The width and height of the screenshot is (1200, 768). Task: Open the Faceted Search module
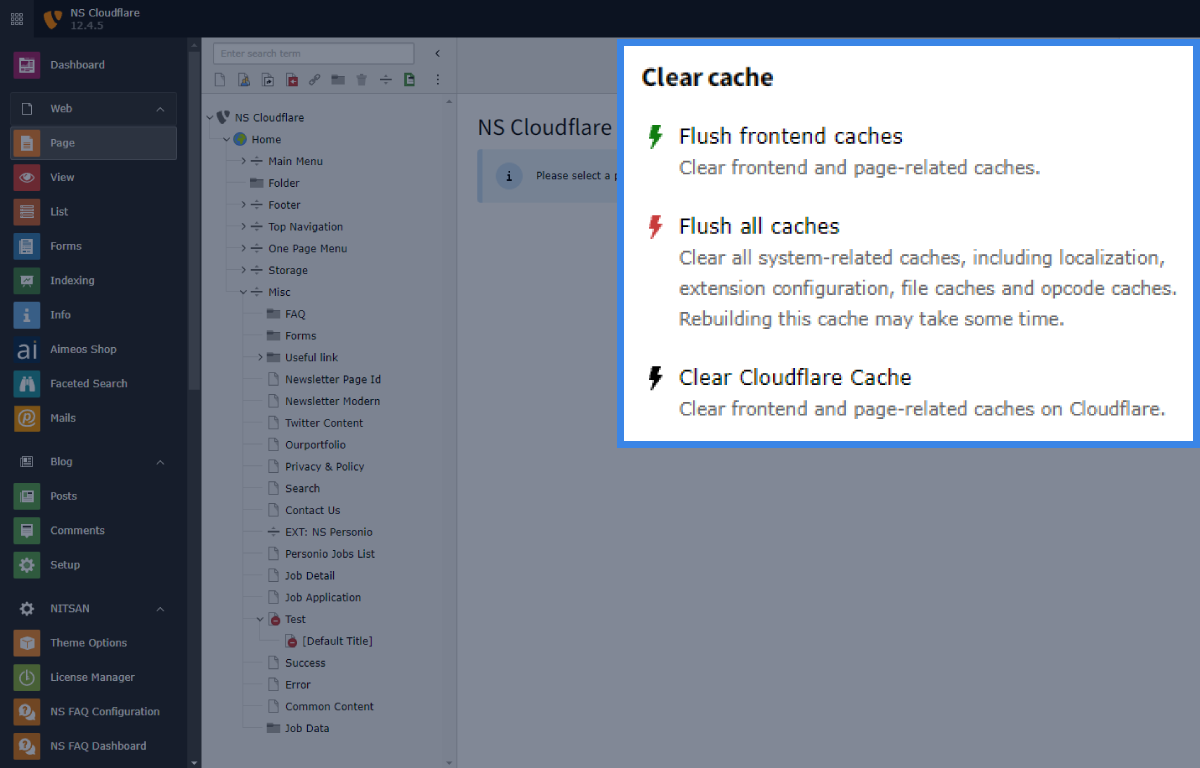(89, 383)
